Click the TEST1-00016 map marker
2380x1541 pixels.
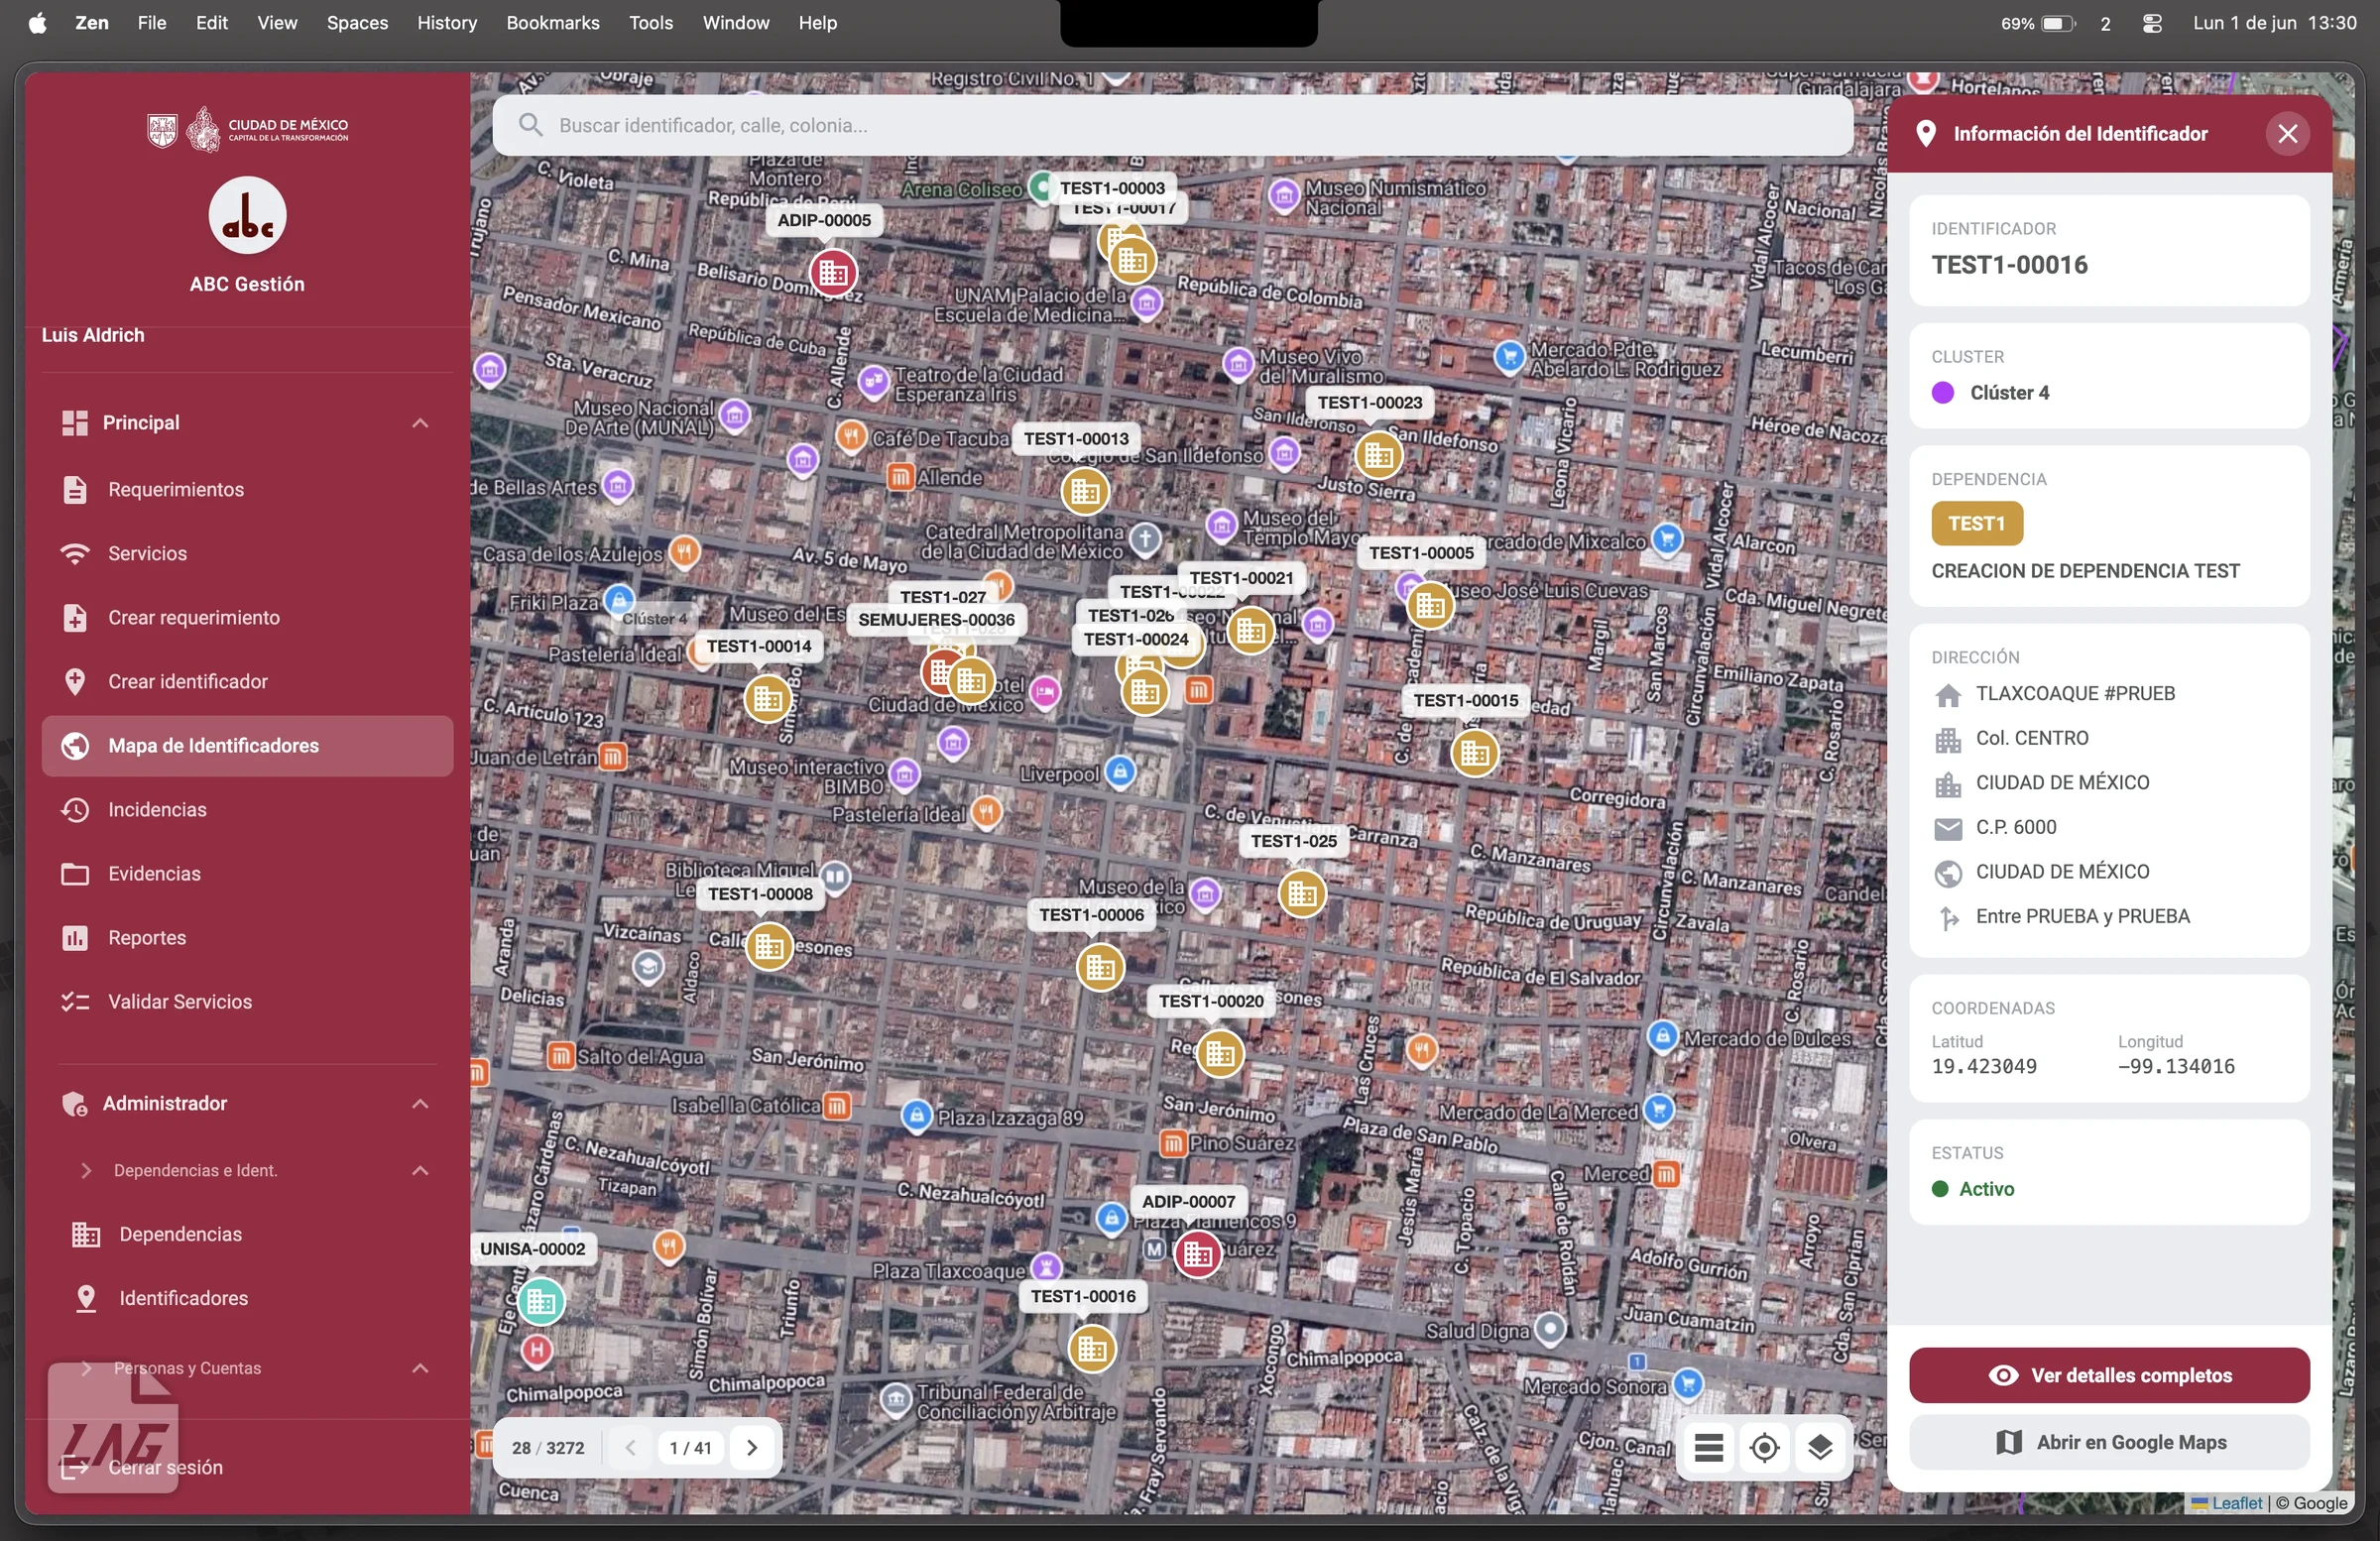[1092, 1349]
